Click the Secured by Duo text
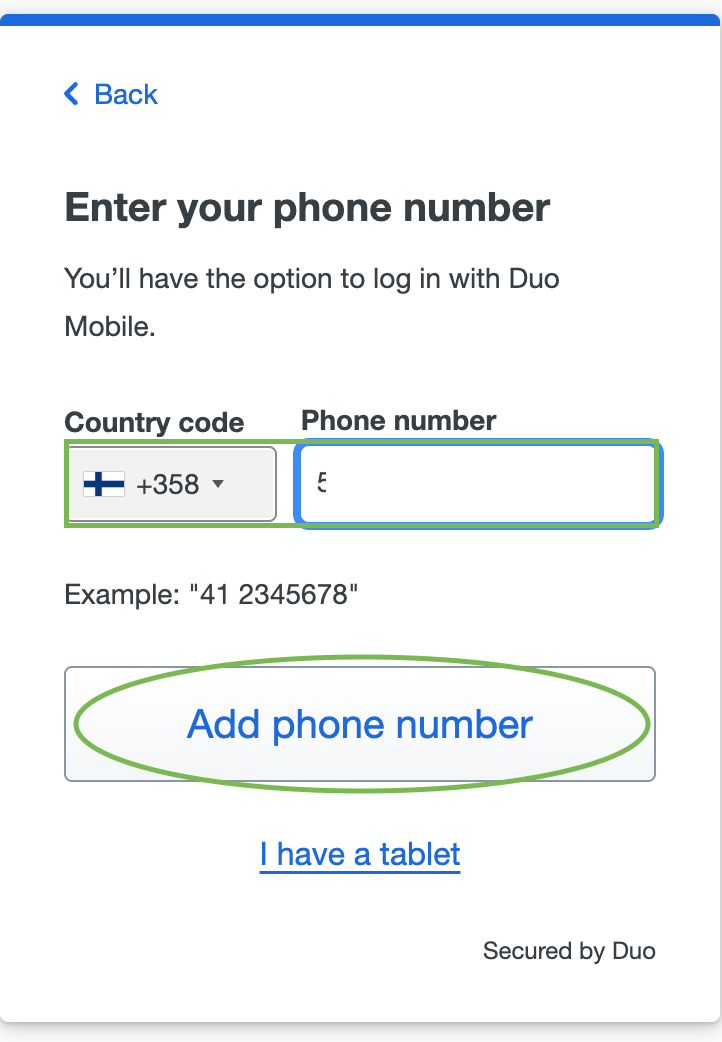722x1042 pixels. [569, 951]
